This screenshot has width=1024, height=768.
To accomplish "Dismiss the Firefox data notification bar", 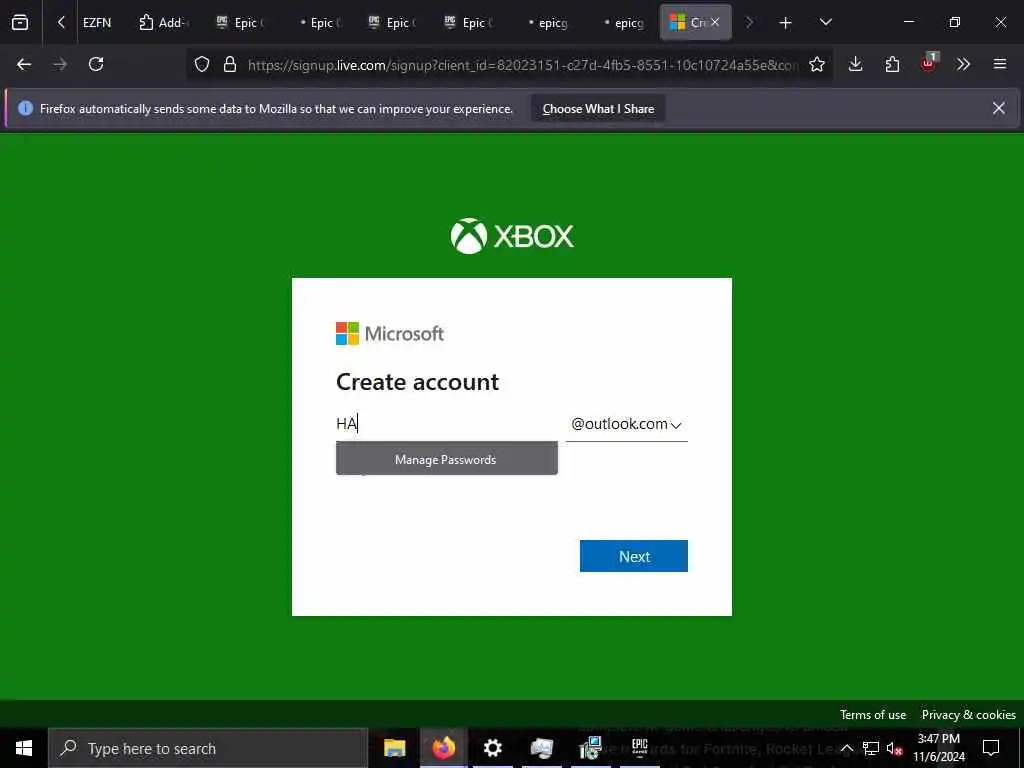I will coord(999,108).
